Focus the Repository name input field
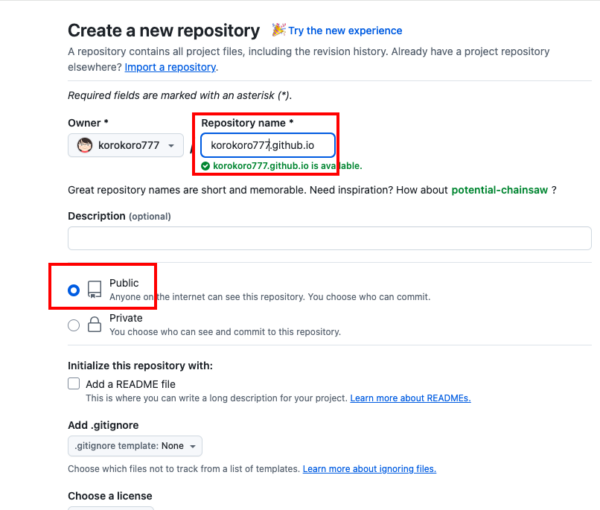This screenshot has width=600, height=510. point(267,145)
